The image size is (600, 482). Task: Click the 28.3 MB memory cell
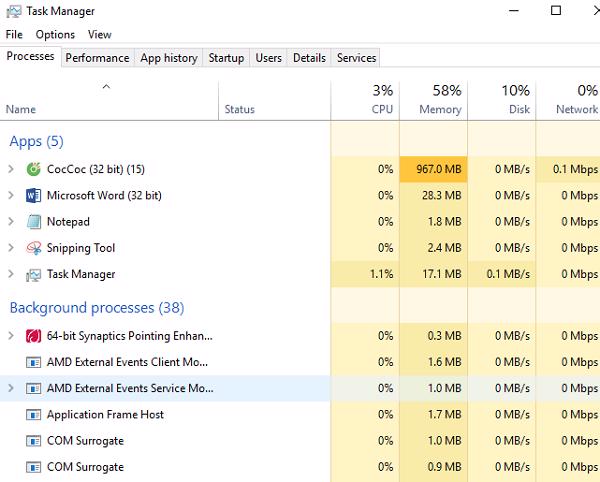(433, 195)
